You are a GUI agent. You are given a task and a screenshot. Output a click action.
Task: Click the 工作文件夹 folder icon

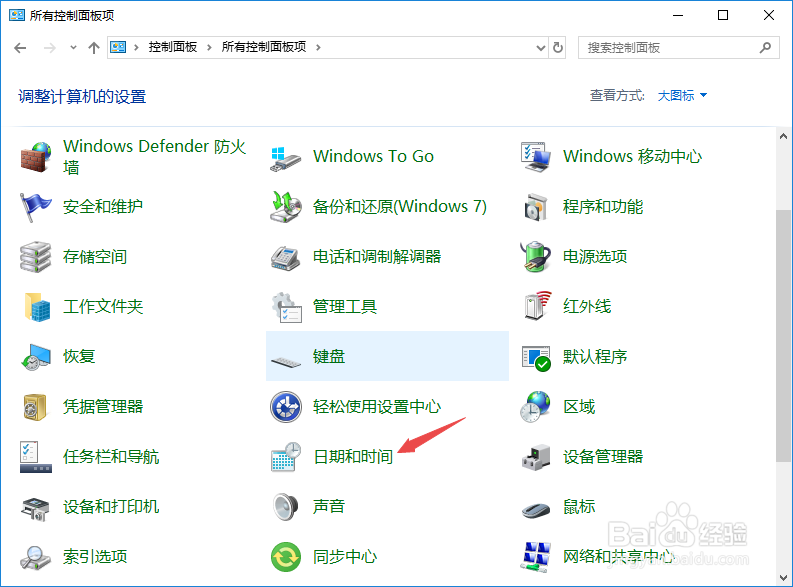37,307
